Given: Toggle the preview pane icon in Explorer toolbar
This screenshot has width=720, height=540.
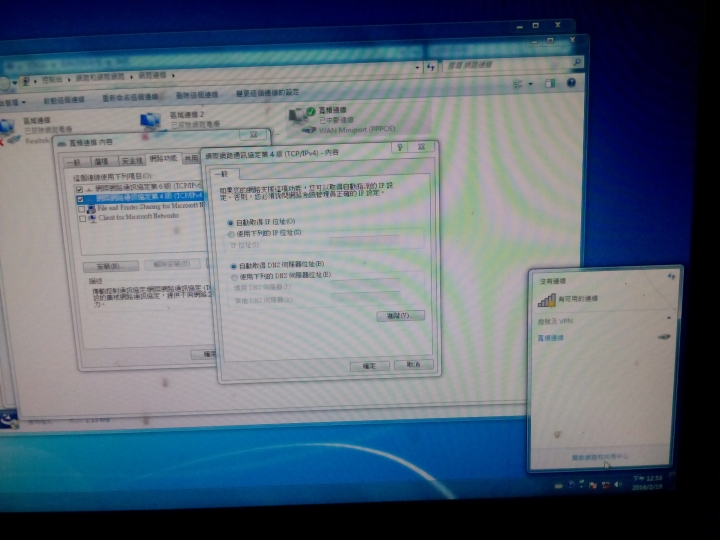Looking at the screenshot, I should tap(550, 84).
